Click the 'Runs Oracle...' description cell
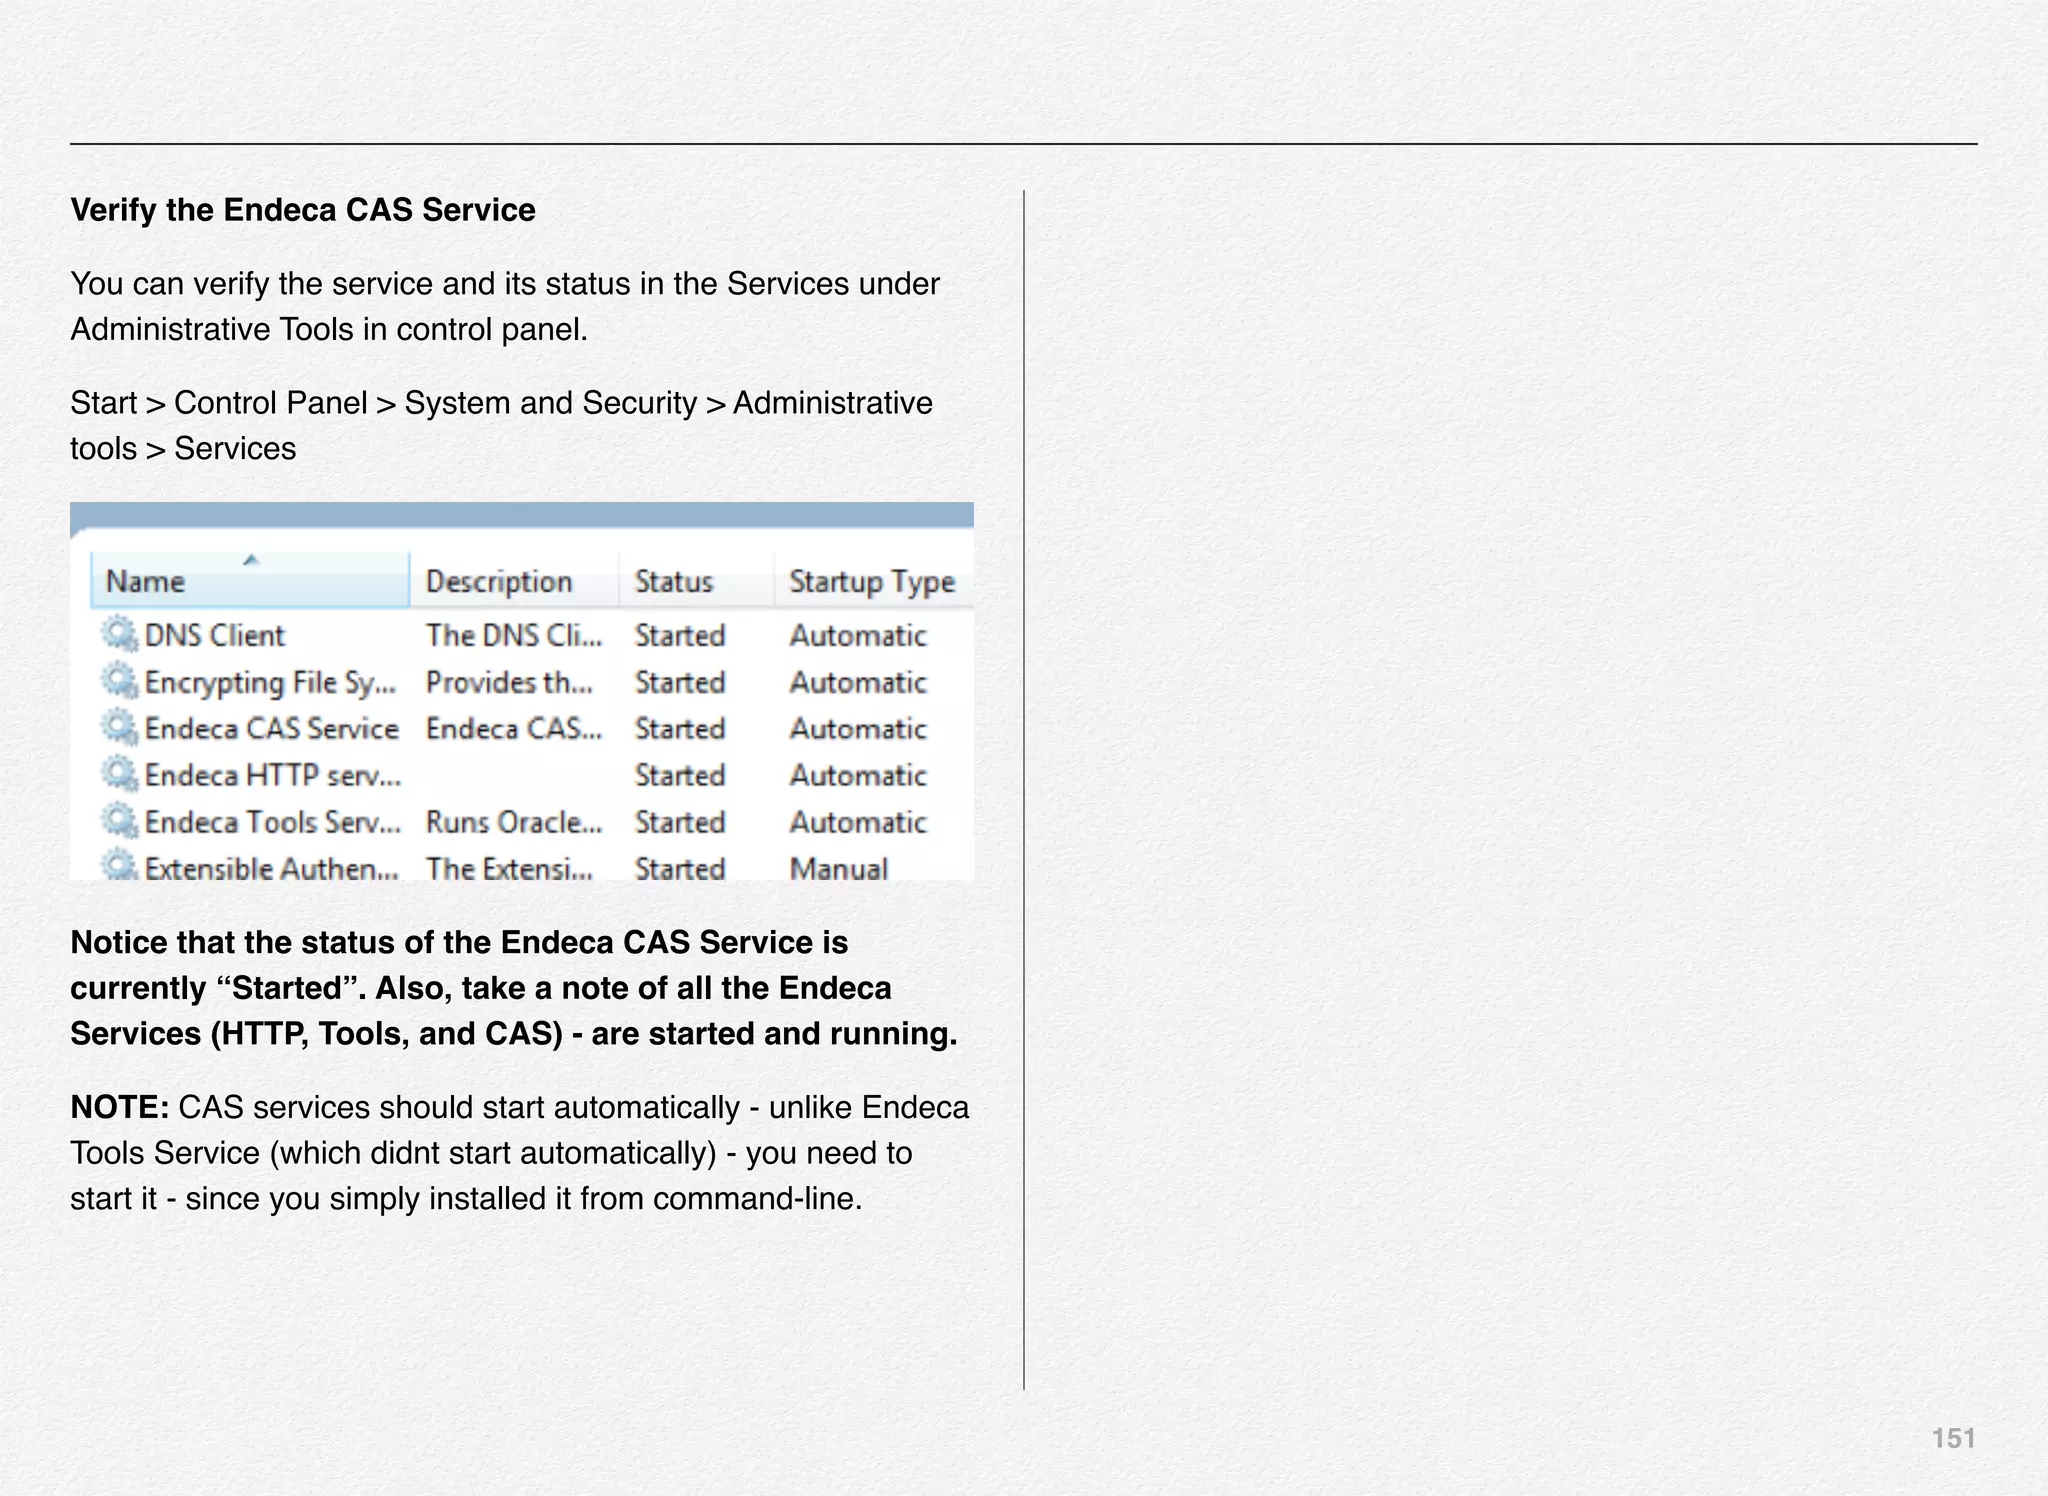The image size is (2048, 1496). 514,822
